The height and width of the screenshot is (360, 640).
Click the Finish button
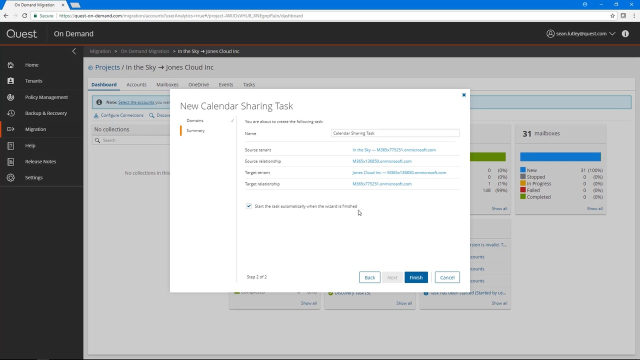[x=416, y=278]
